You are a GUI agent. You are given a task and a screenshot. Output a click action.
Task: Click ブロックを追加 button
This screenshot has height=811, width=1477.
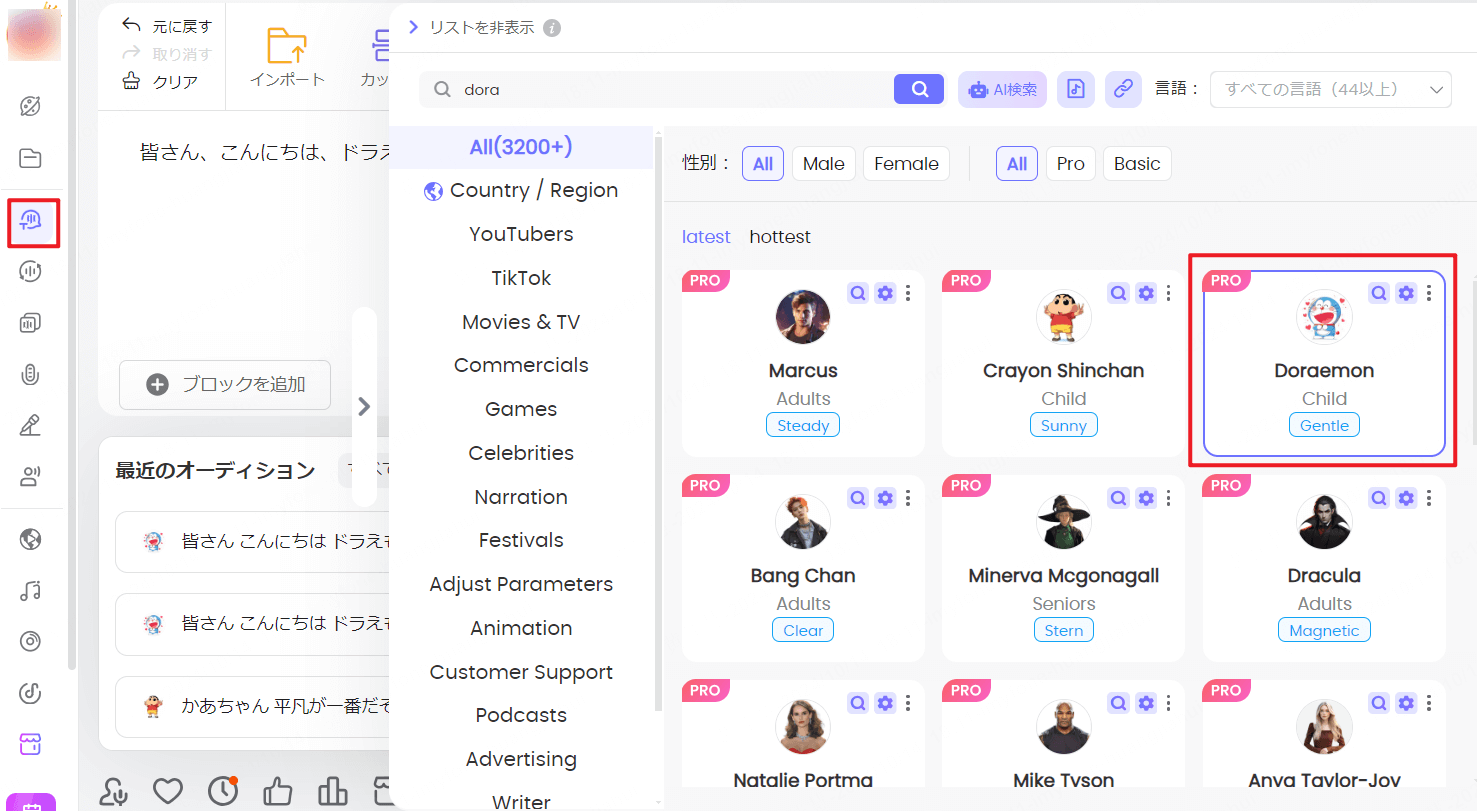[225, 385]
